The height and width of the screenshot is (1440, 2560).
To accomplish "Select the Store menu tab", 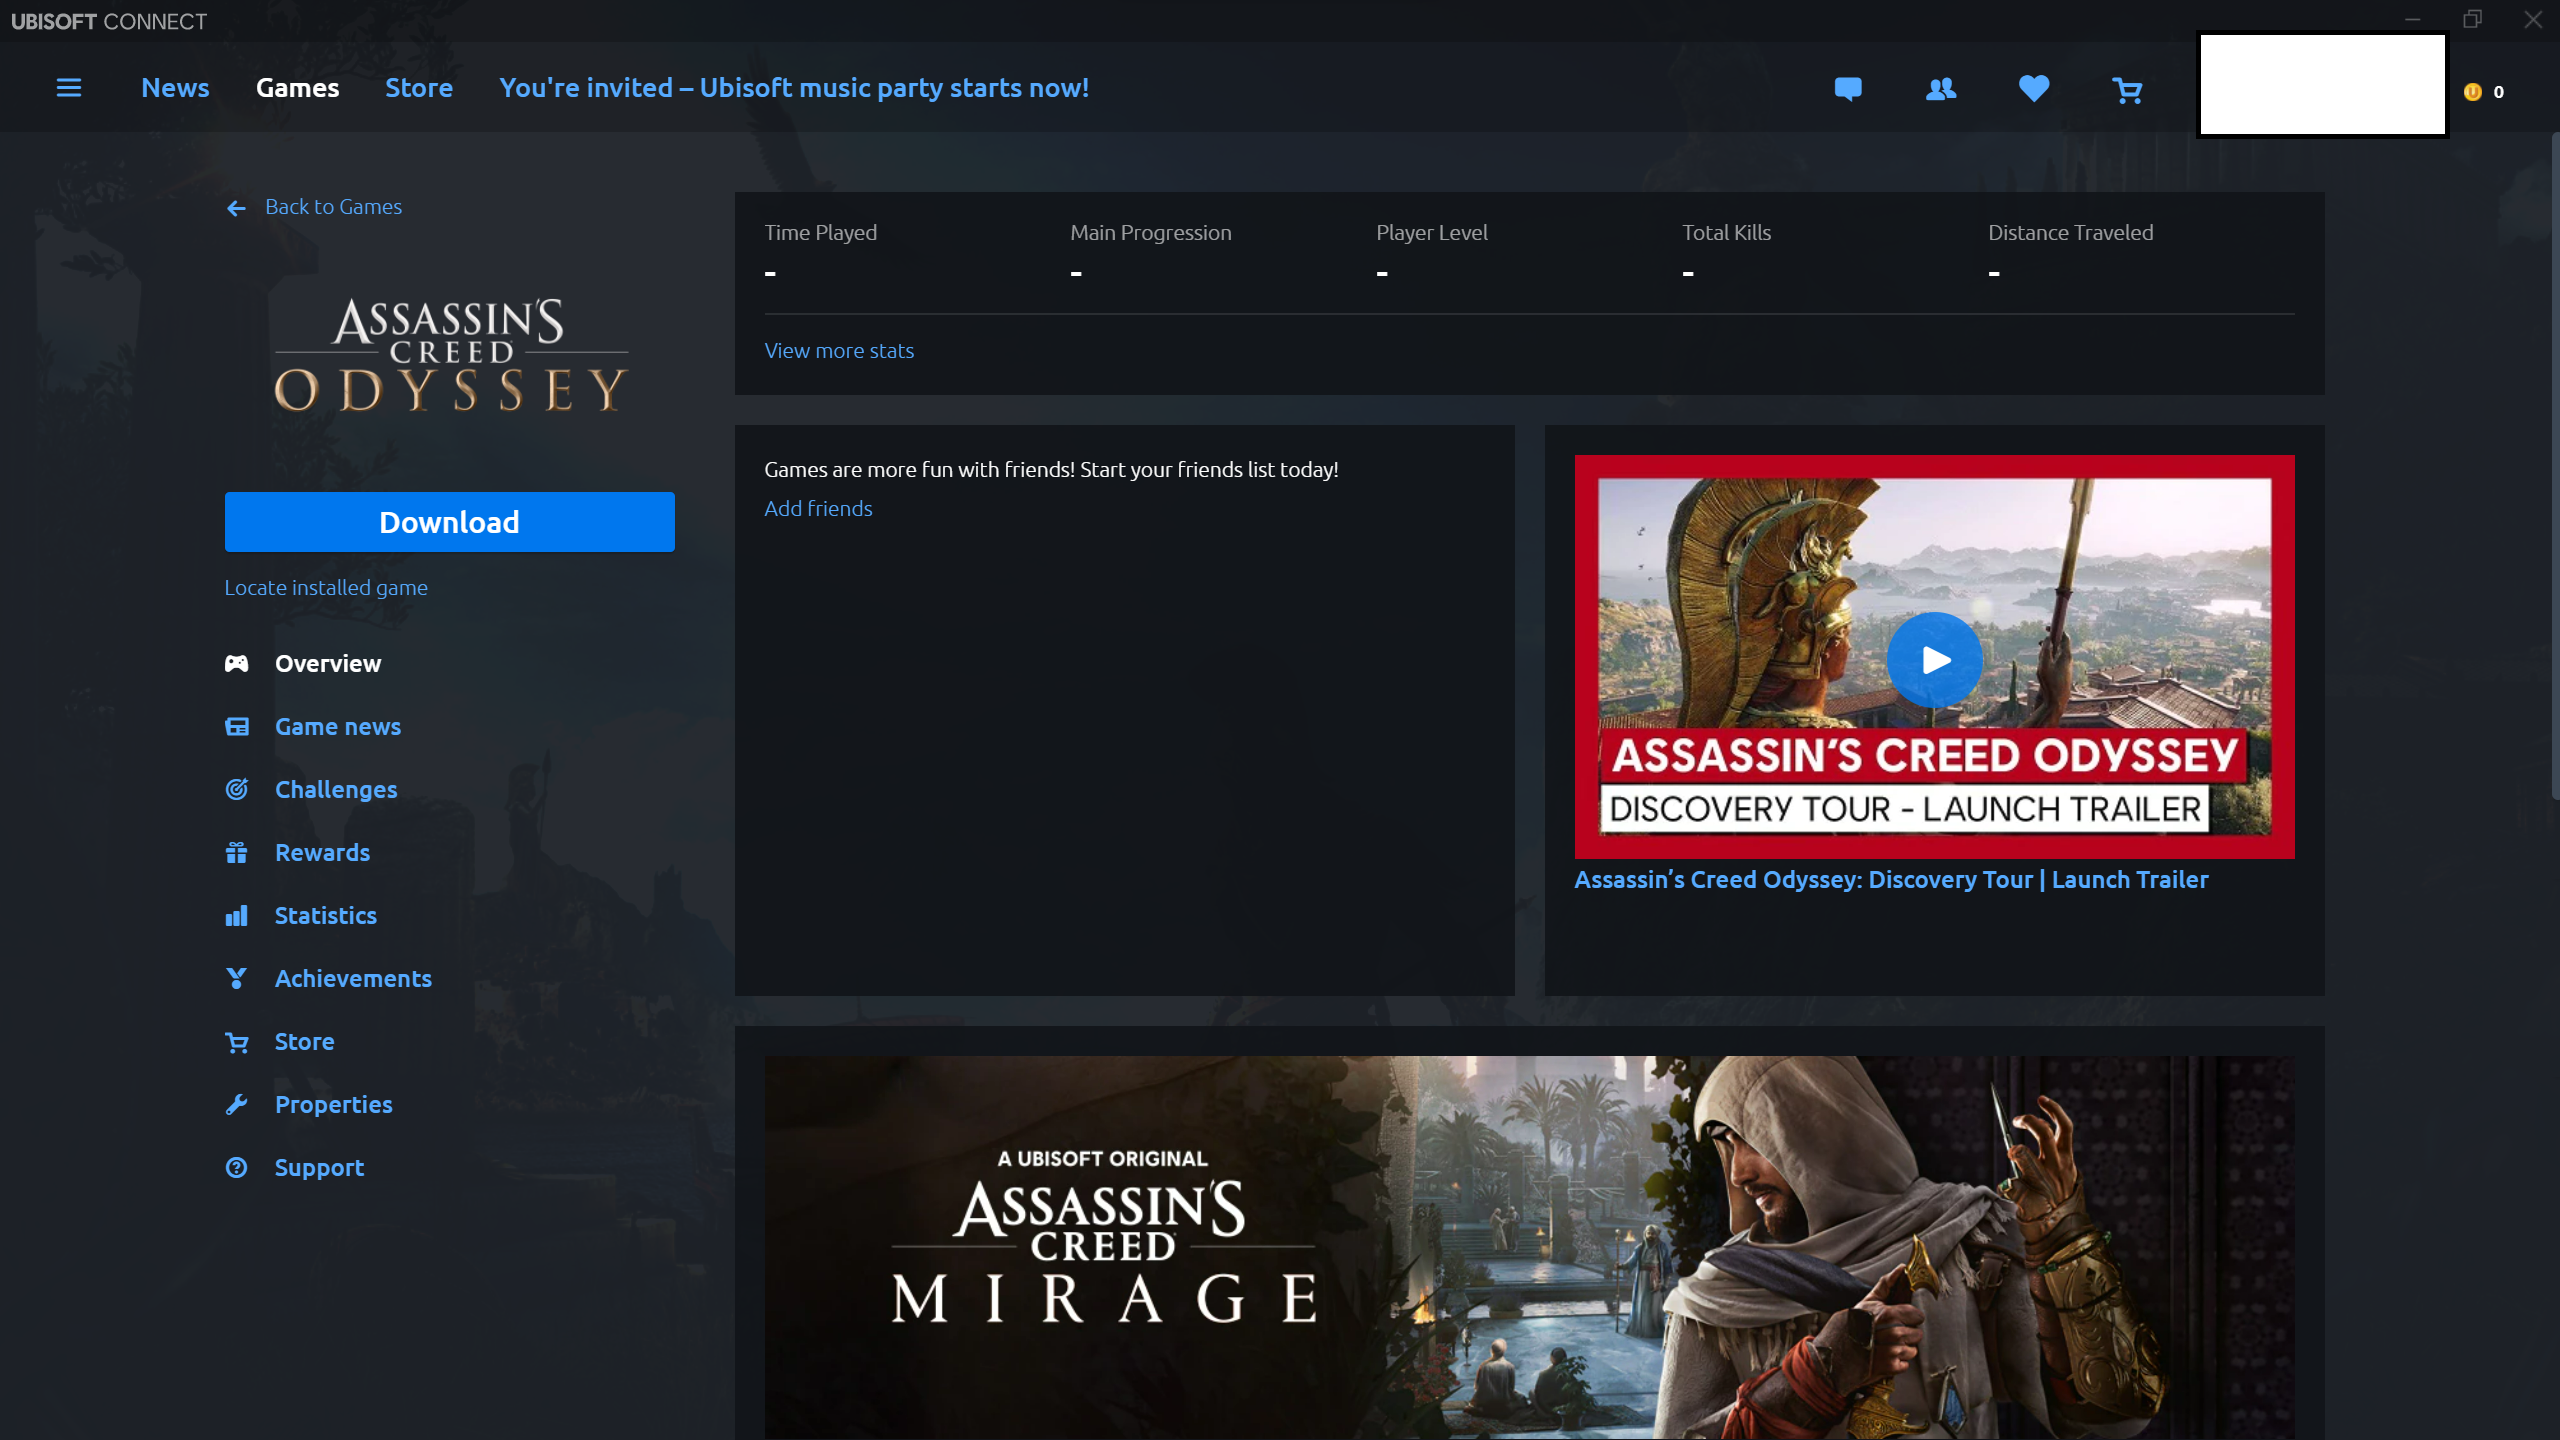I will 418,86.
